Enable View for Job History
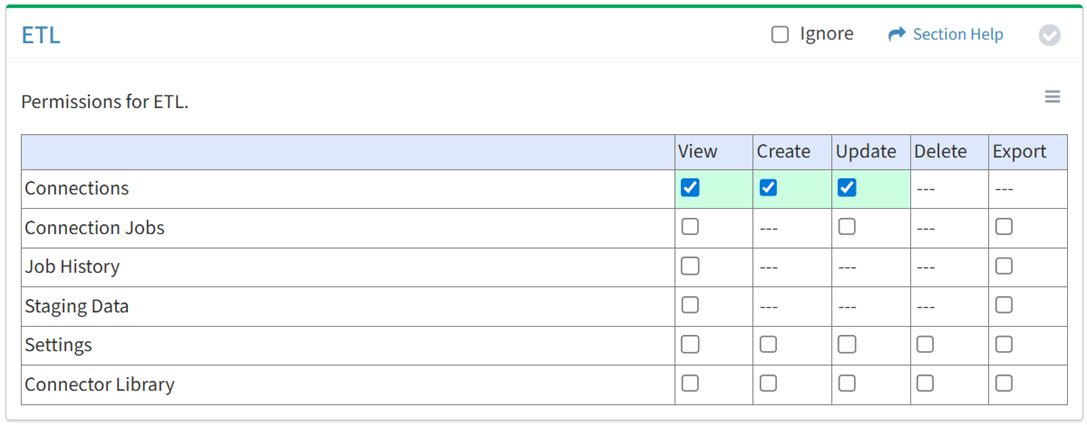The image size is (1087, 425). click(x=690, y=266)
